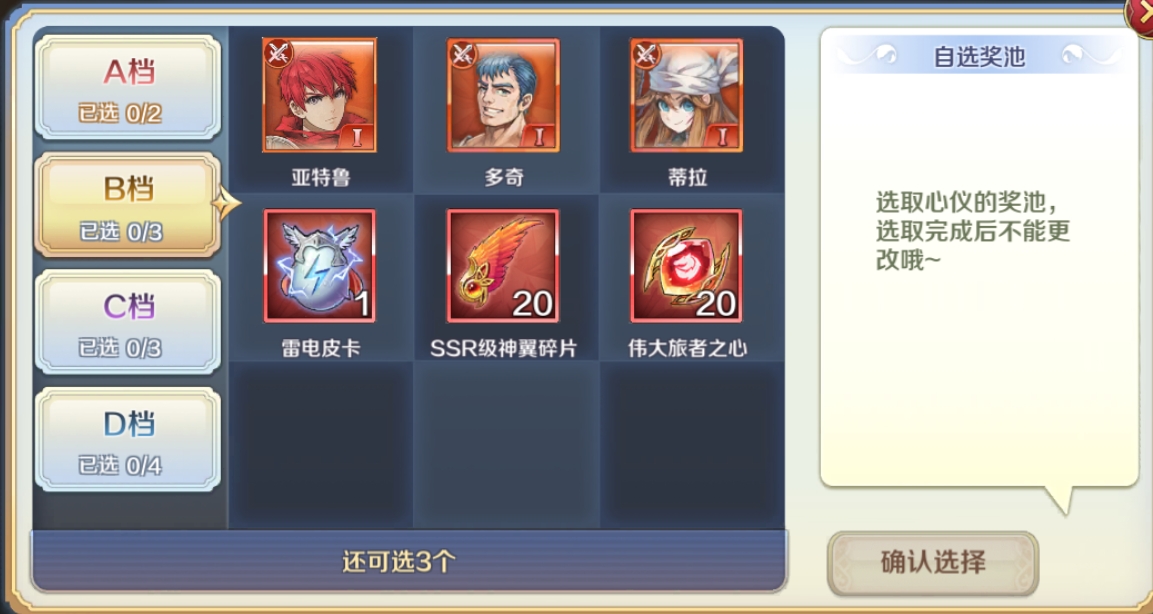Image resolution: width=1153 pixels, height=614 pixels.
Task: Click the 亚特鲁 name label
Action: tap(320, 177)
